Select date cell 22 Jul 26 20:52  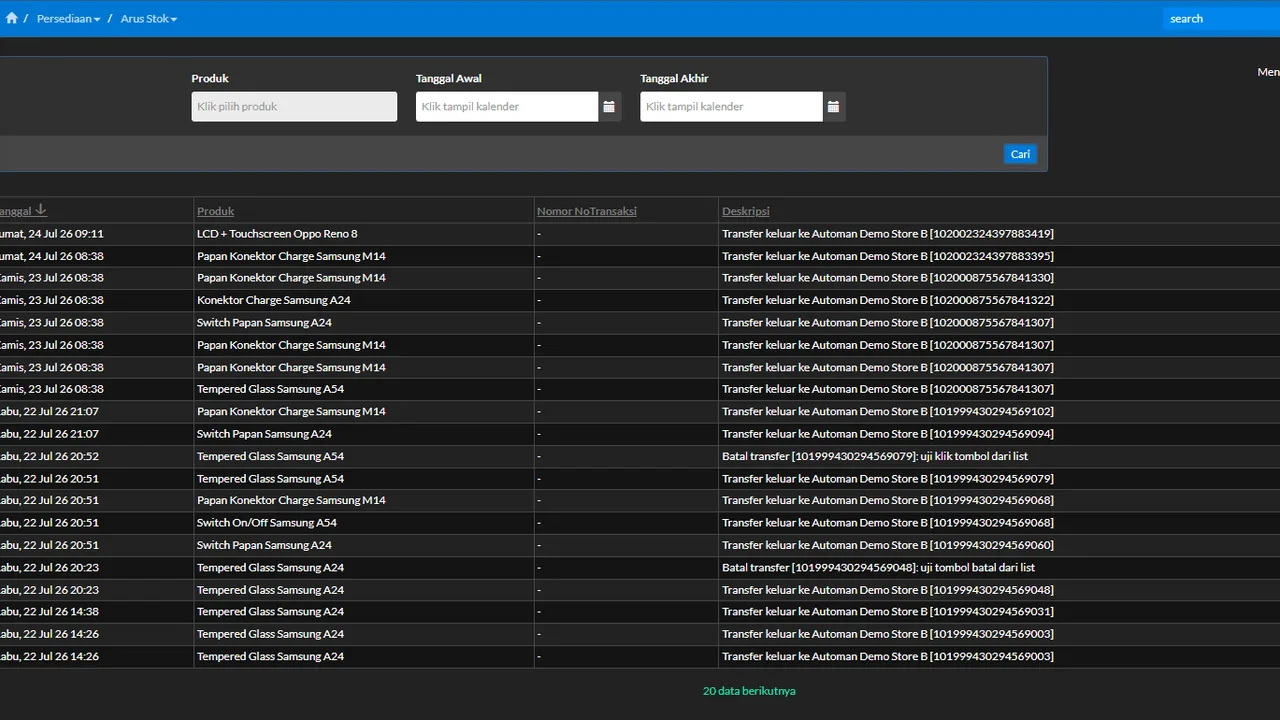49,456
